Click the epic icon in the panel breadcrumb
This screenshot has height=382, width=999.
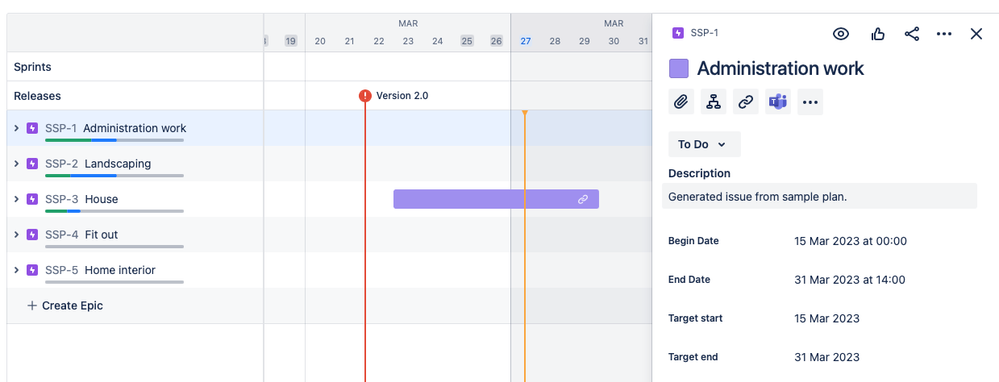[x=678, y=32]
